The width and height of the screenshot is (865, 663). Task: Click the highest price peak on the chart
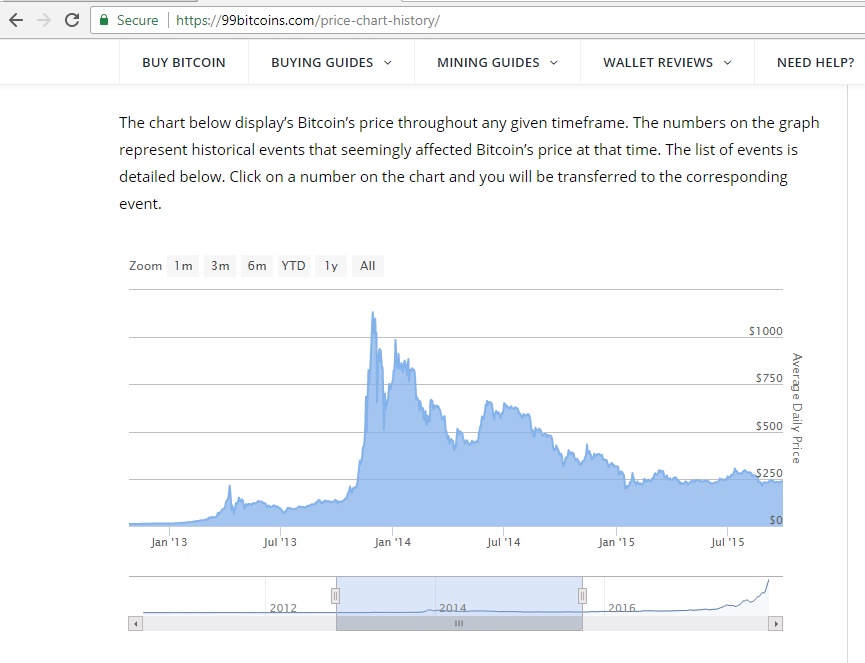(373, 313)
